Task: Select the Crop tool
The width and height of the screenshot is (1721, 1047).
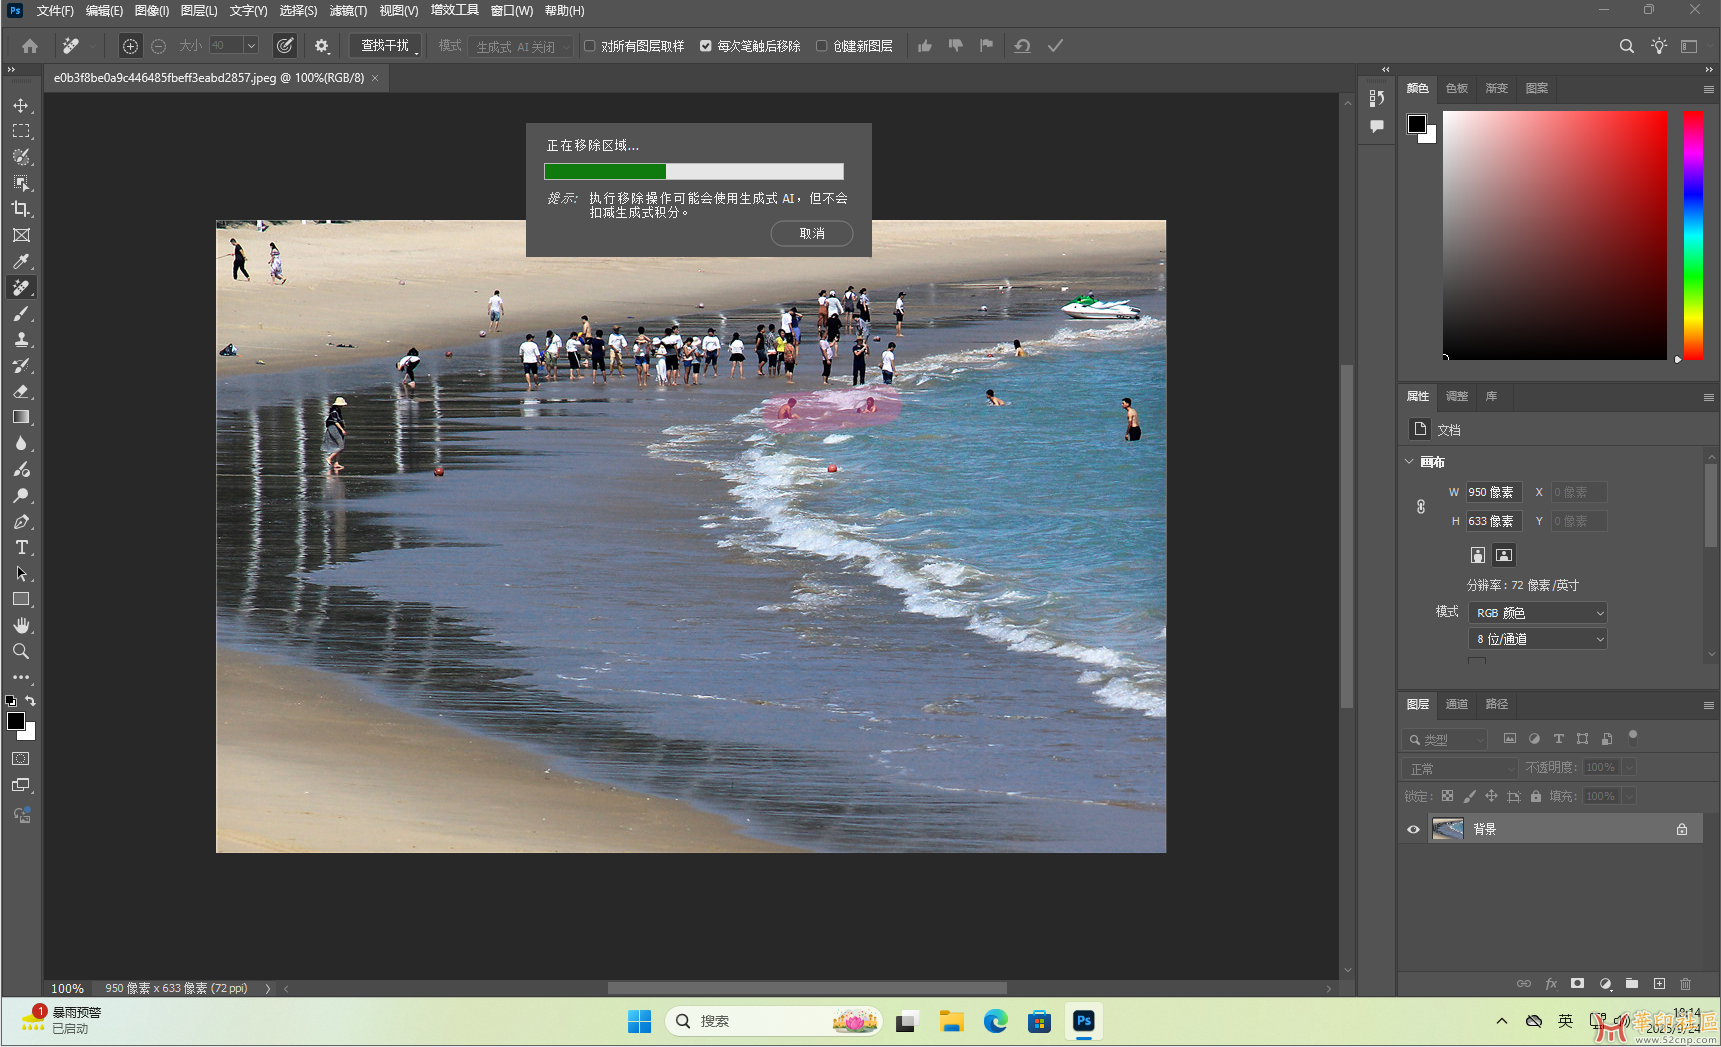Action: [x=21, y=209]
